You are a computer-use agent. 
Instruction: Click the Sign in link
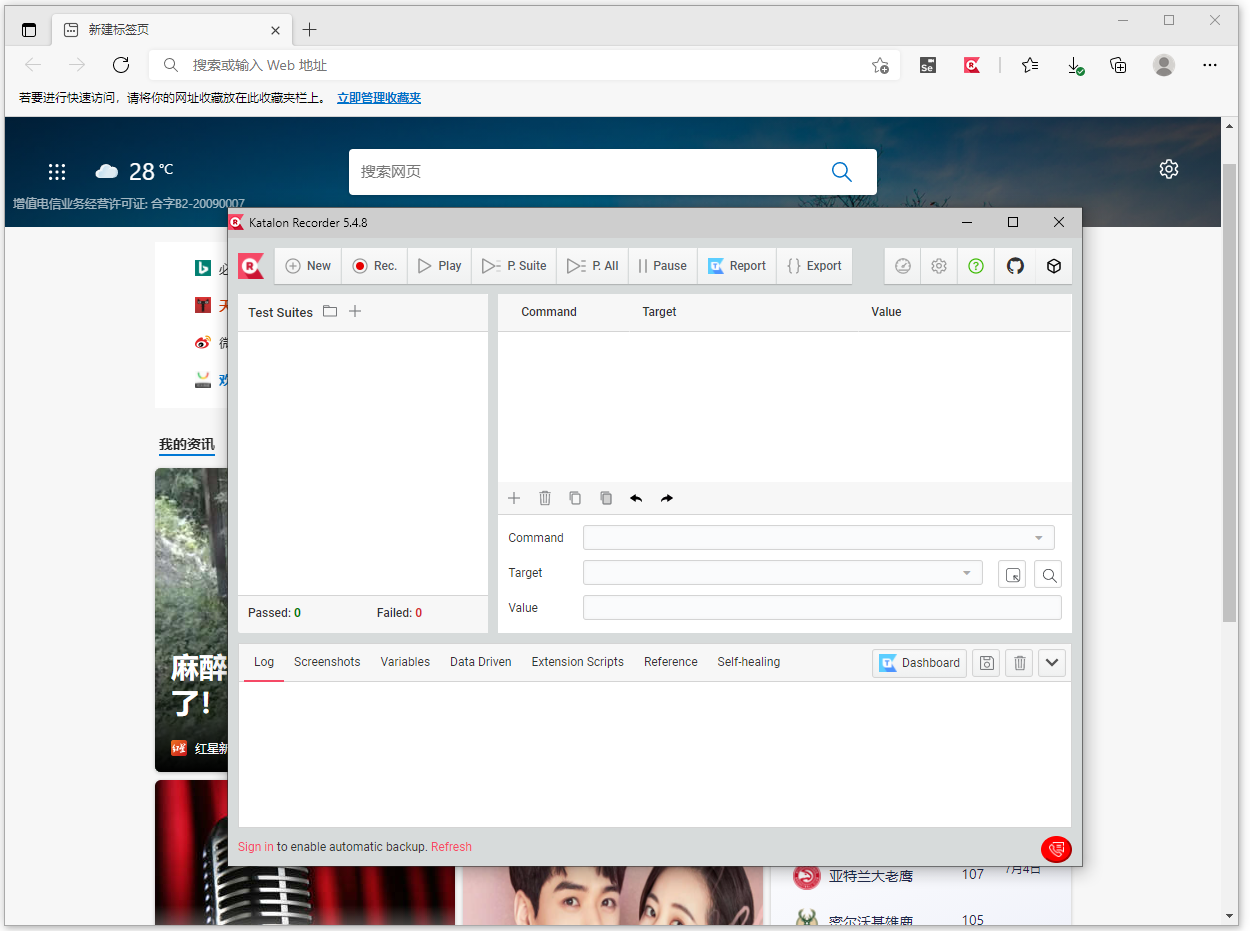point(256,847)
